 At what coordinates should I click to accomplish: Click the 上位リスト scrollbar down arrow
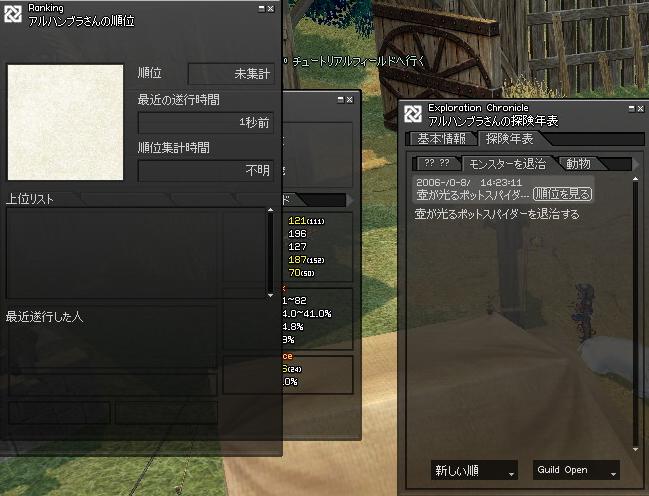[270, 295]
